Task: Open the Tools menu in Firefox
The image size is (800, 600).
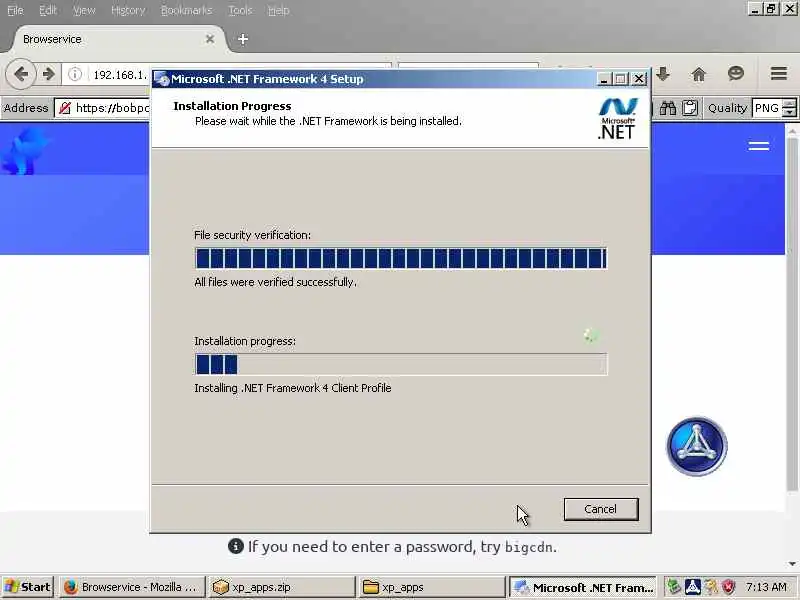Action: (x=240, y=10)
